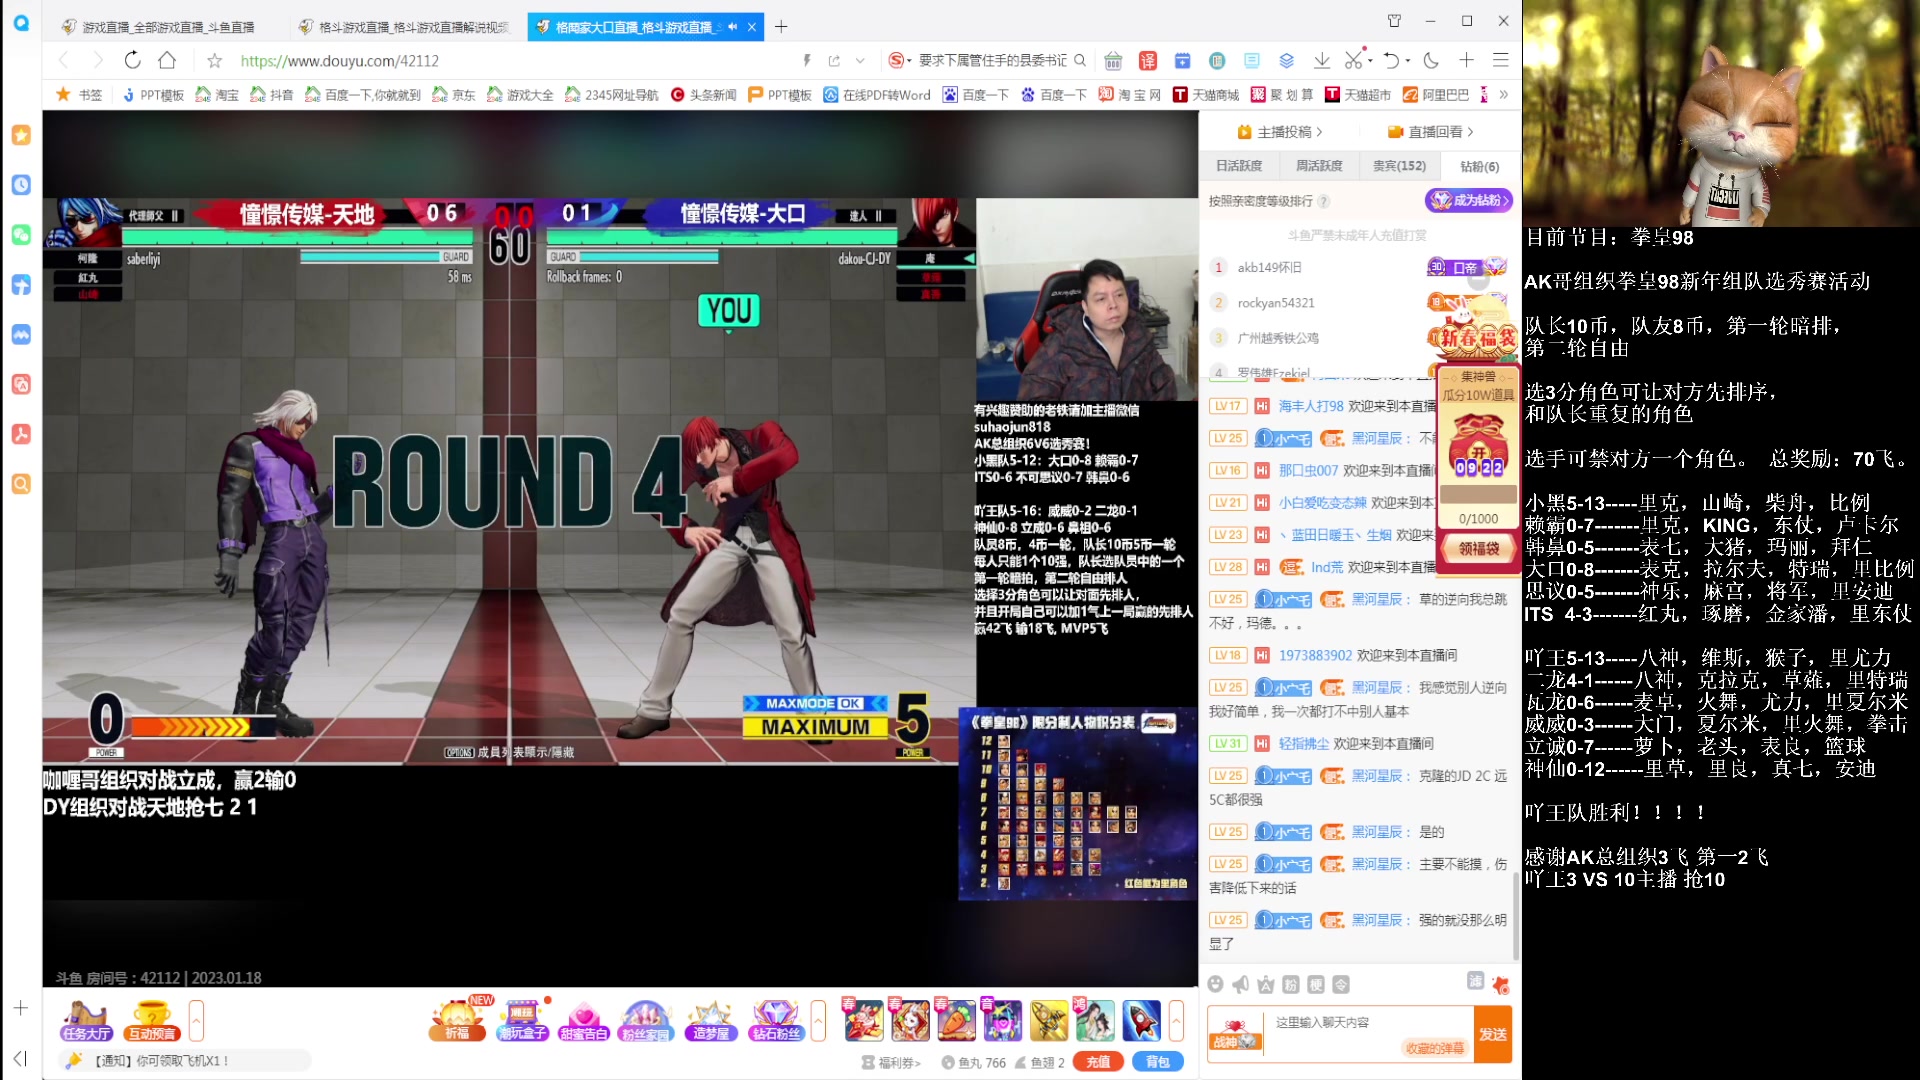The image size is (1920, 1080).
Task: Open the 任务大厅 task hall
Action: click(85, 1021)
